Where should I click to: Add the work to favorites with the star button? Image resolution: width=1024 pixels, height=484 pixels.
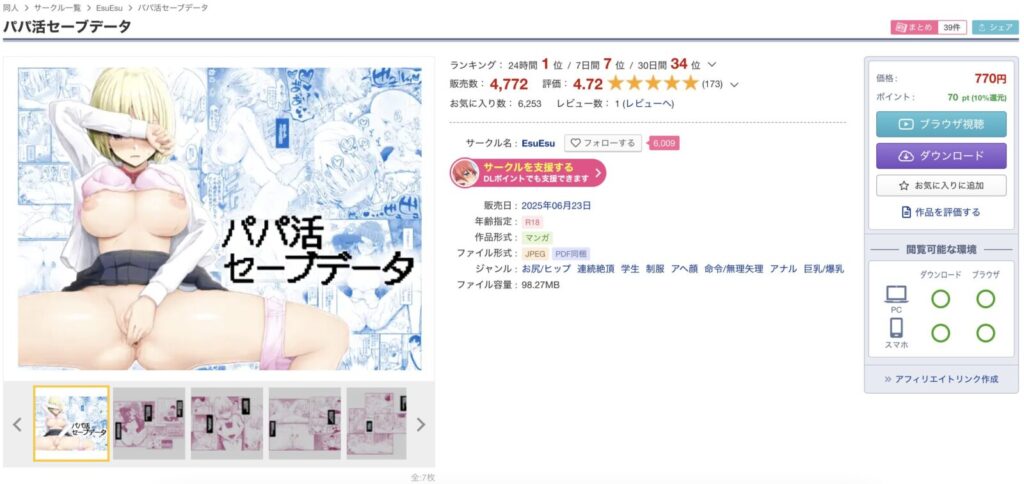[941, 186]
